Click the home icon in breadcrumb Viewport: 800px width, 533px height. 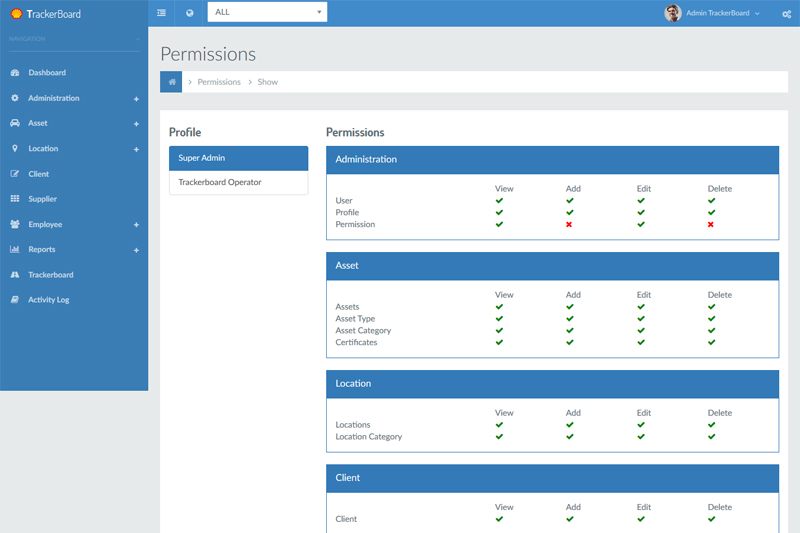coord(171,82)
